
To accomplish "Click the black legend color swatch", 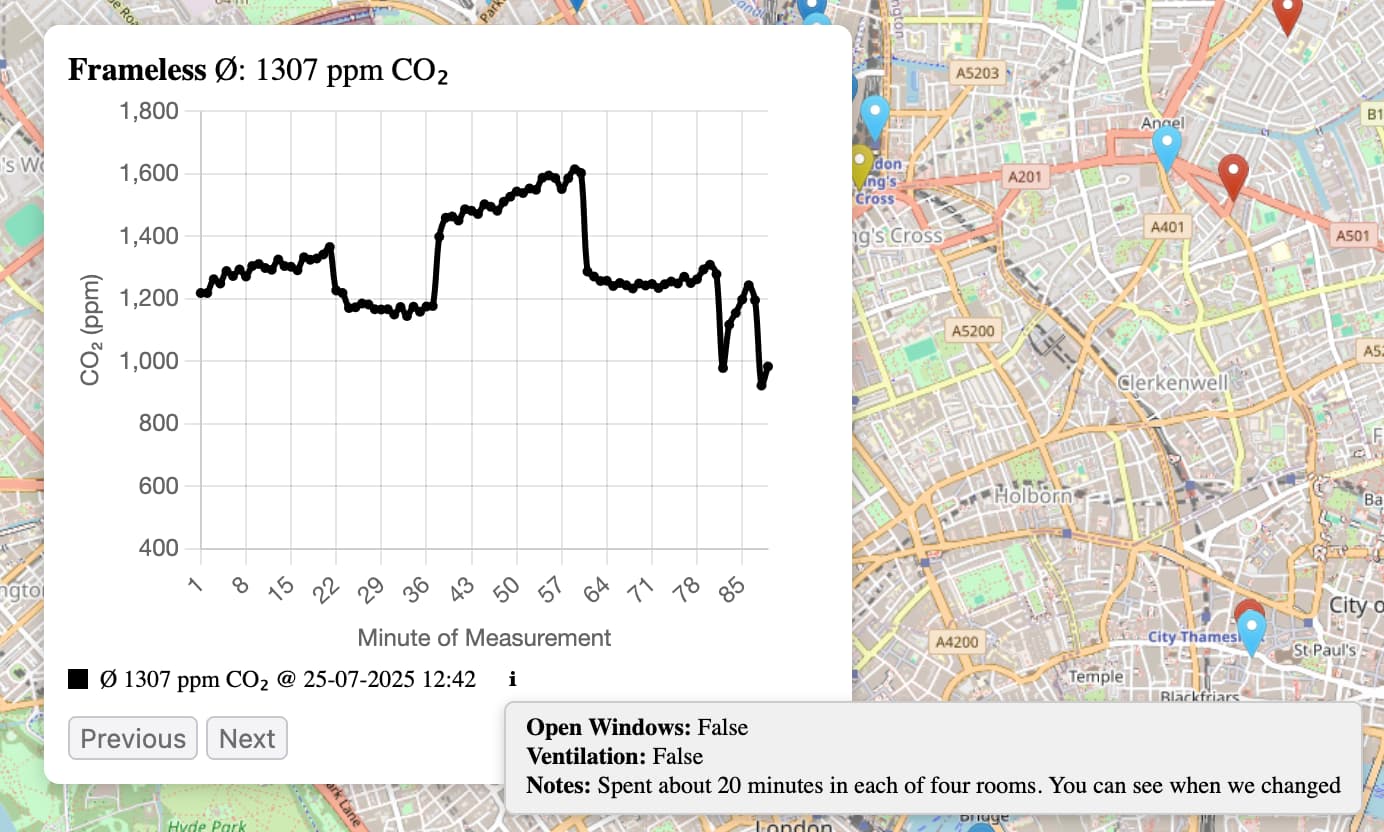I will [79, 680].
